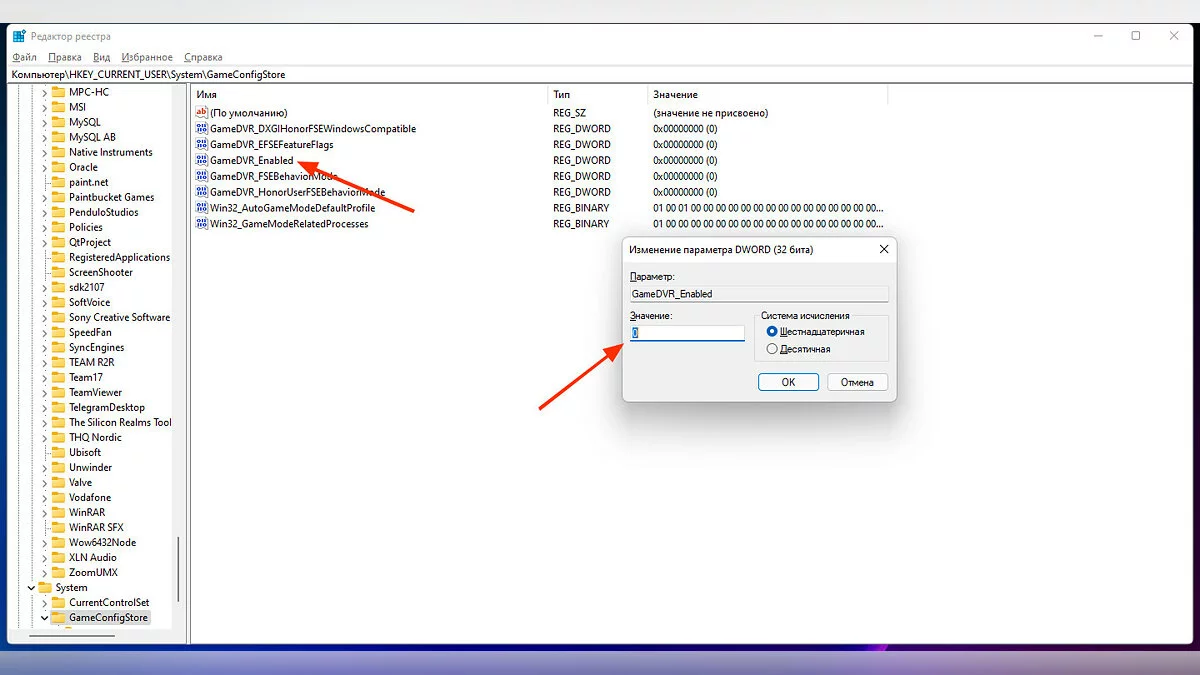Screen dimensions: 1200x675
Task: Click the GameDVR_DXGIHonorFSEWindowsCompatible value icon
Action: coord(201,129)
